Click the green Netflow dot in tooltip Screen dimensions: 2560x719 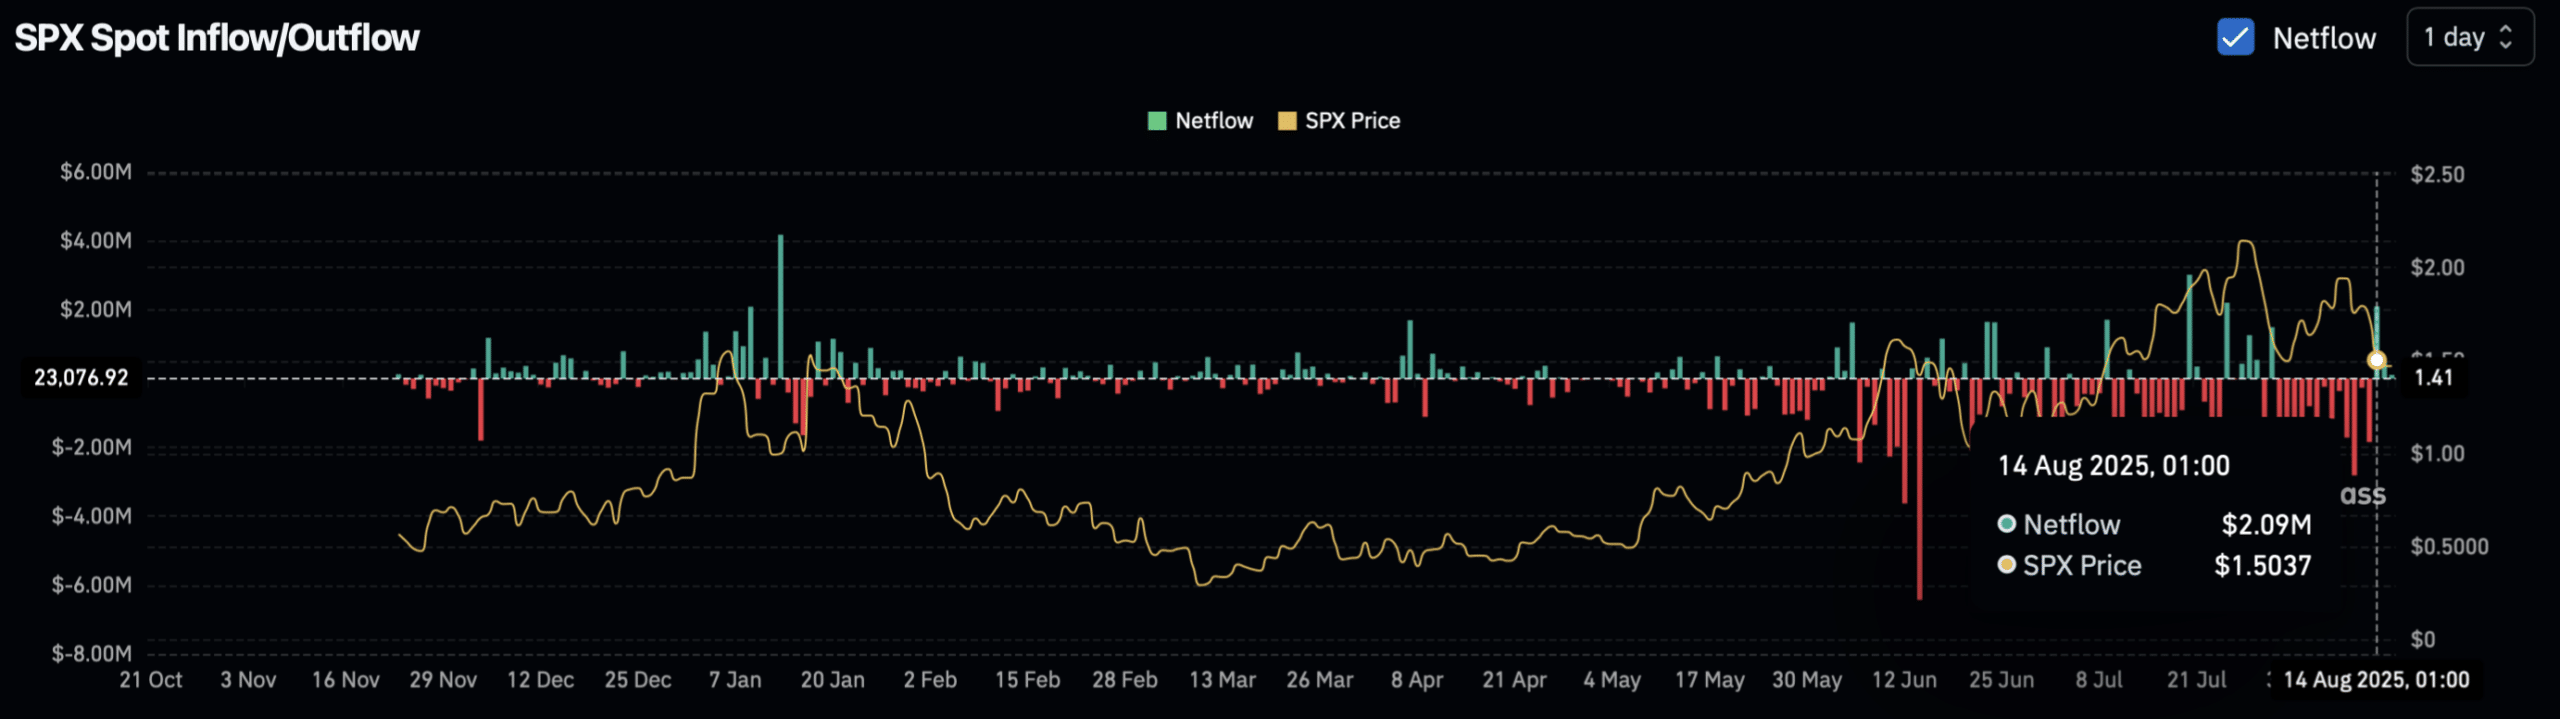(x=2006, y=524)
